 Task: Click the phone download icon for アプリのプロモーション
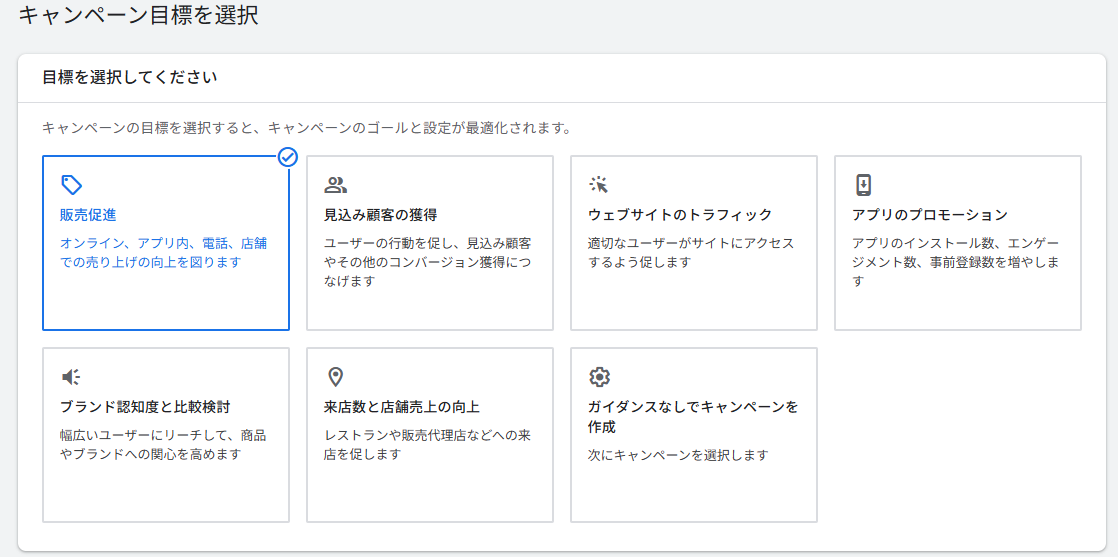click(x=863, y=185)
